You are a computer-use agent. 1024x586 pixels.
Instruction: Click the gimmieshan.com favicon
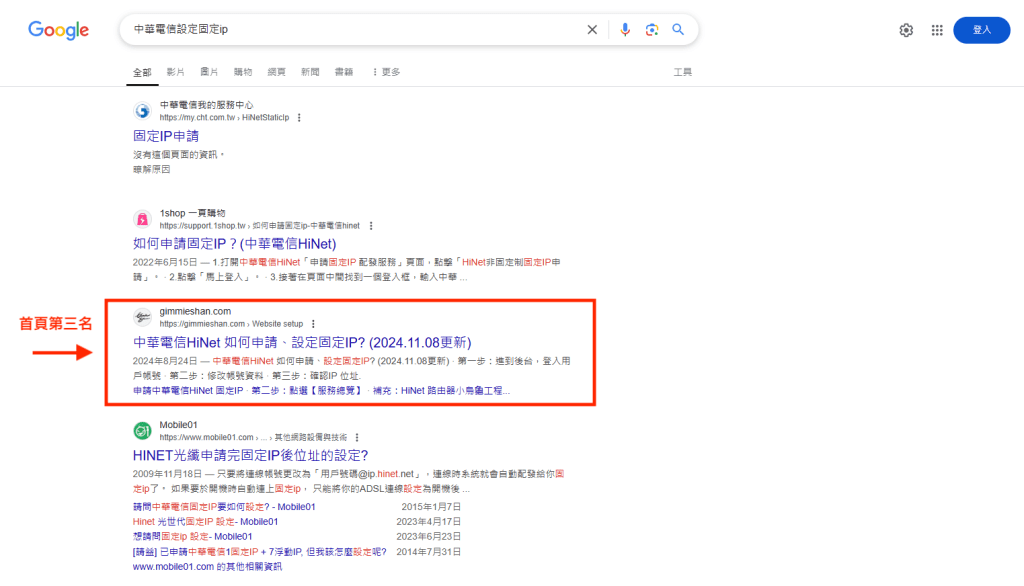click(142, 317)
